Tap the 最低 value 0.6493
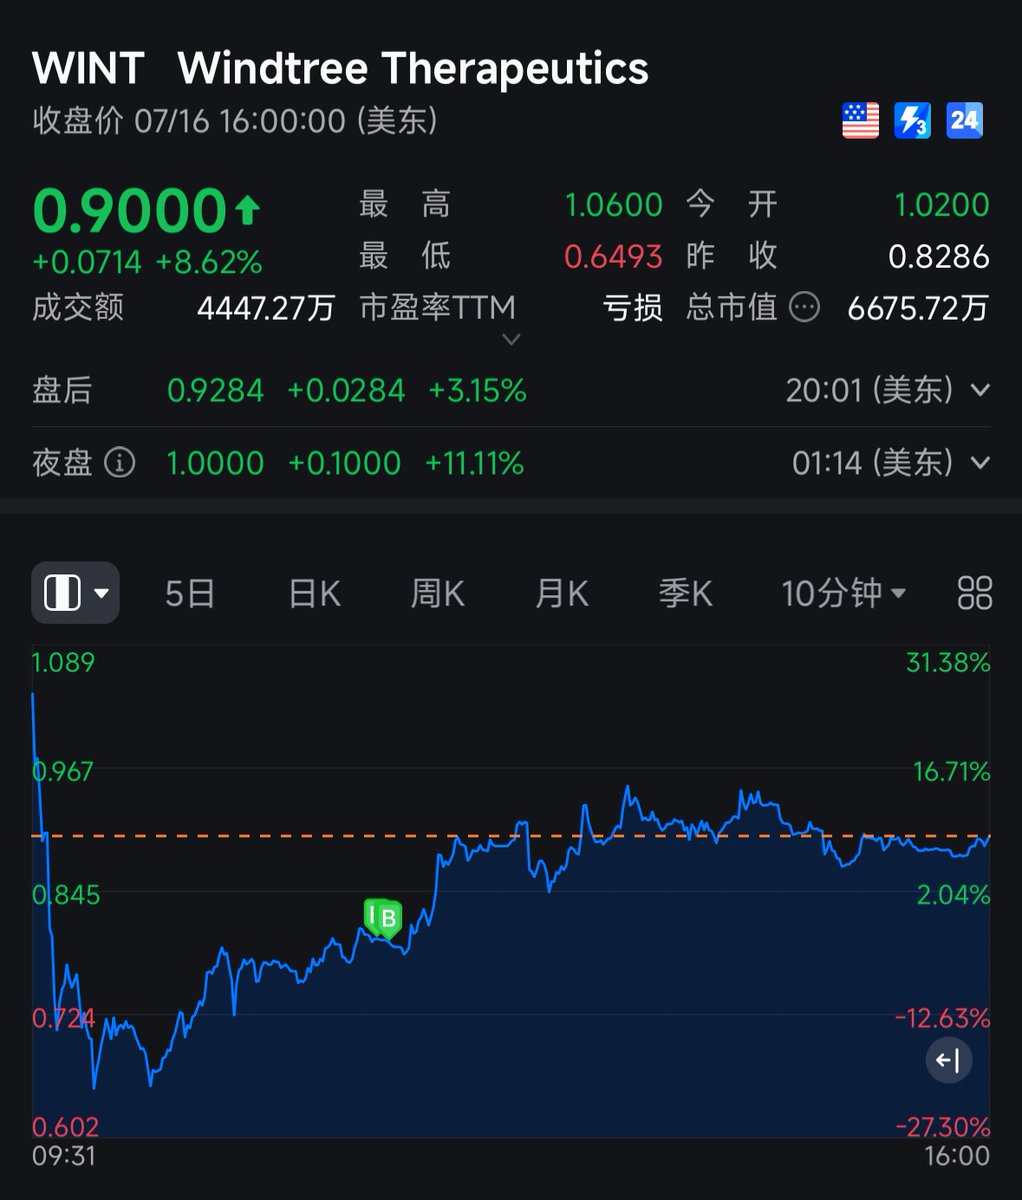Image resolution: width=1022 pixels, height=1200 pixels. pos(614,257)
